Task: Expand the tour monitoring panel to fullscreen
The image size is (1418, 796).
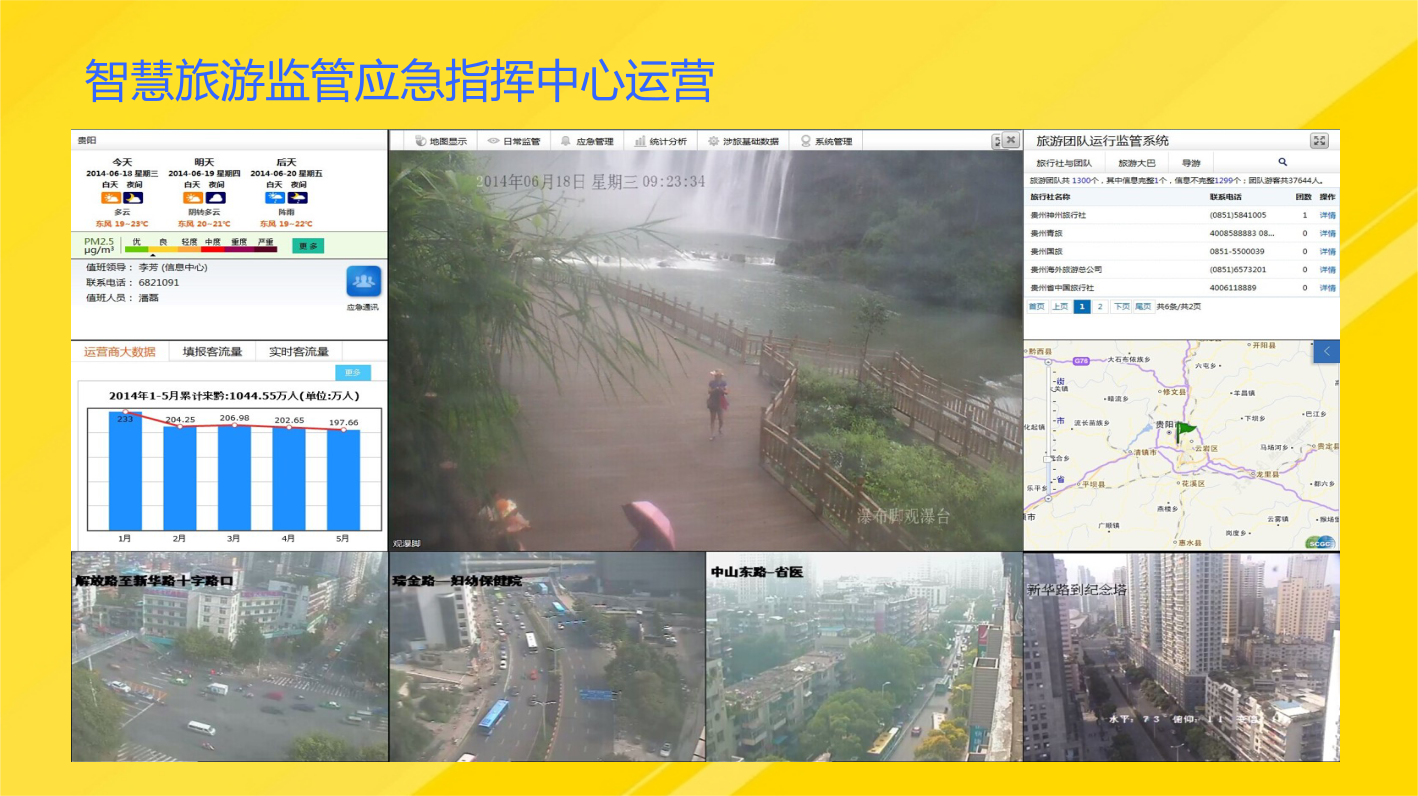Action: click(x=1319, y=141)
